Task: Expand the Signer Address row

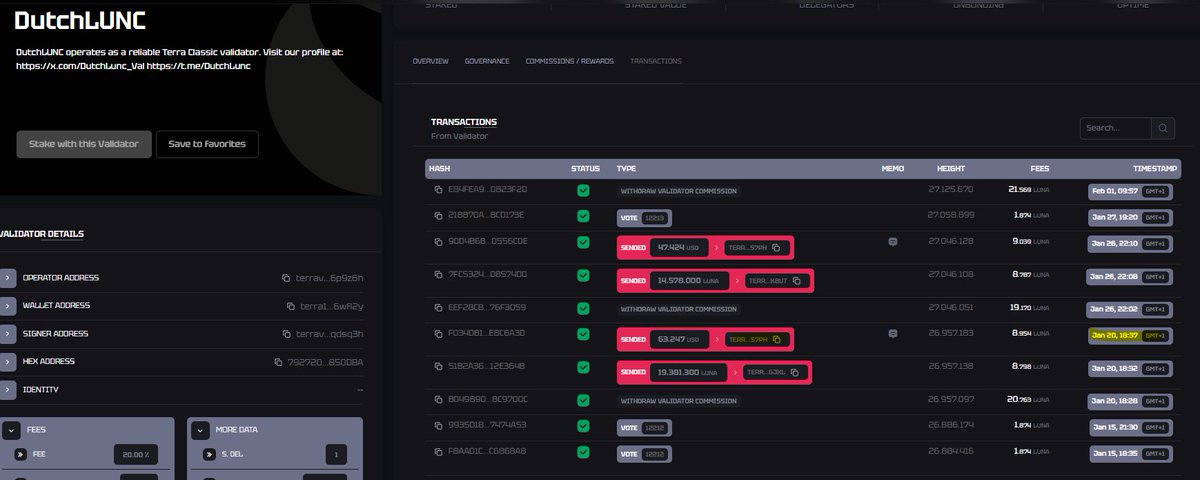Action: click(7, 334)
